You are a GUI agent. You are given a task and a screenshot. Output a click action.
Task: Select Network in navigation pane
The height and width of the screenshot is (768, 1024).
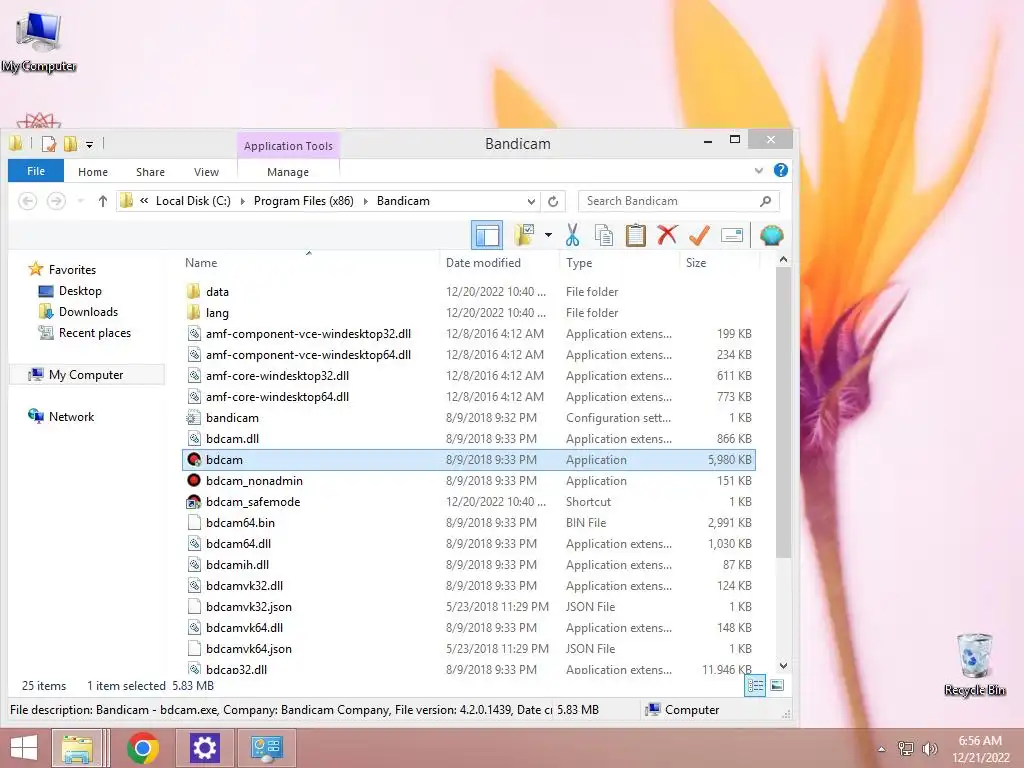point(71,417)
